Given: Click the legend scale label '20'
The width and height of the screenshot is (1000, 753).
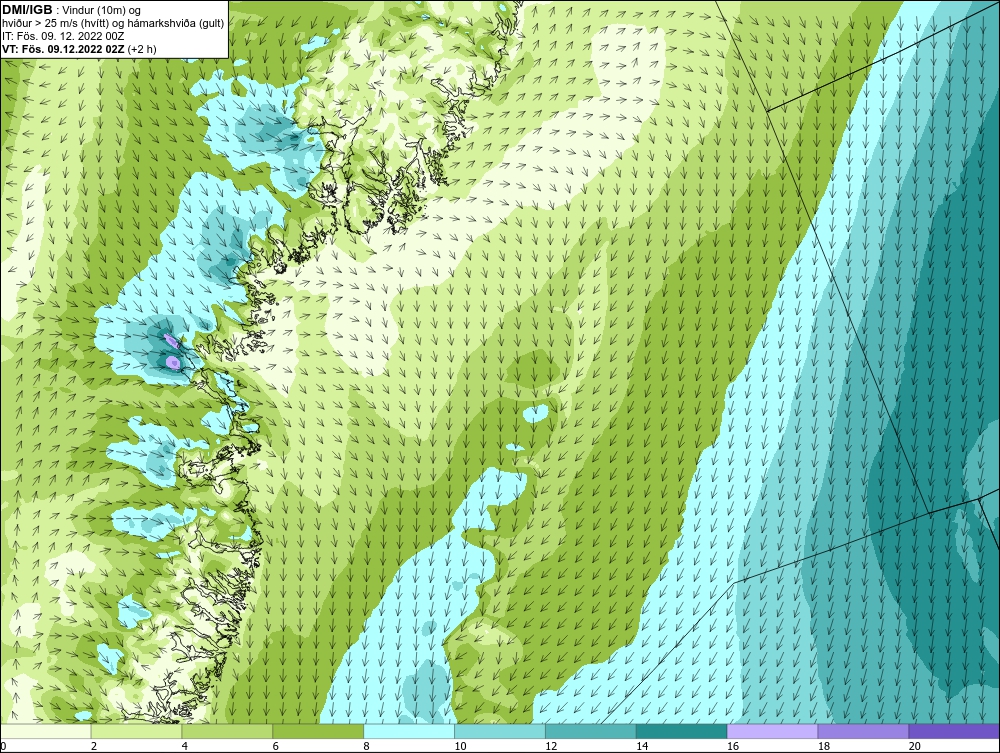Looking at the screenshot, I should 915,746.
